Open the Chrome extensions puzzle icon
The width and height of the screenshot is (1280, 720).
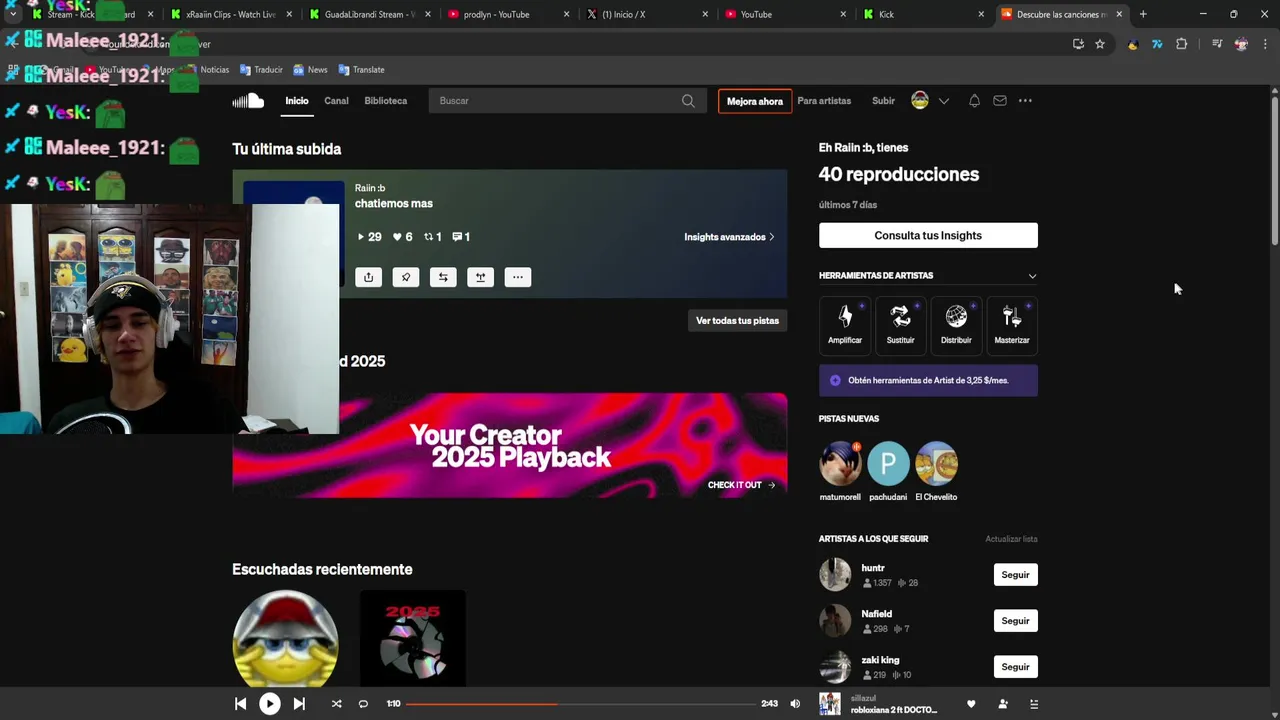pyautogui.click(x=1181, y=44)
